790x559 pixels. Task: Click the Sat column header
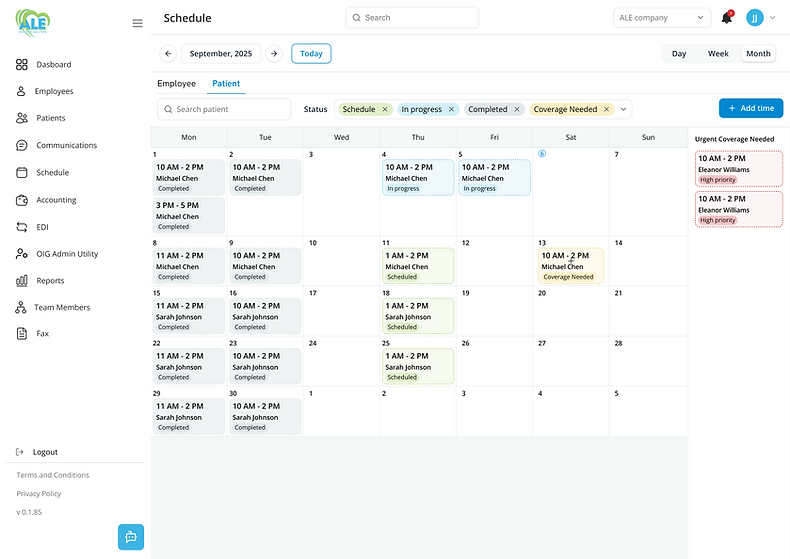(571, 137)
